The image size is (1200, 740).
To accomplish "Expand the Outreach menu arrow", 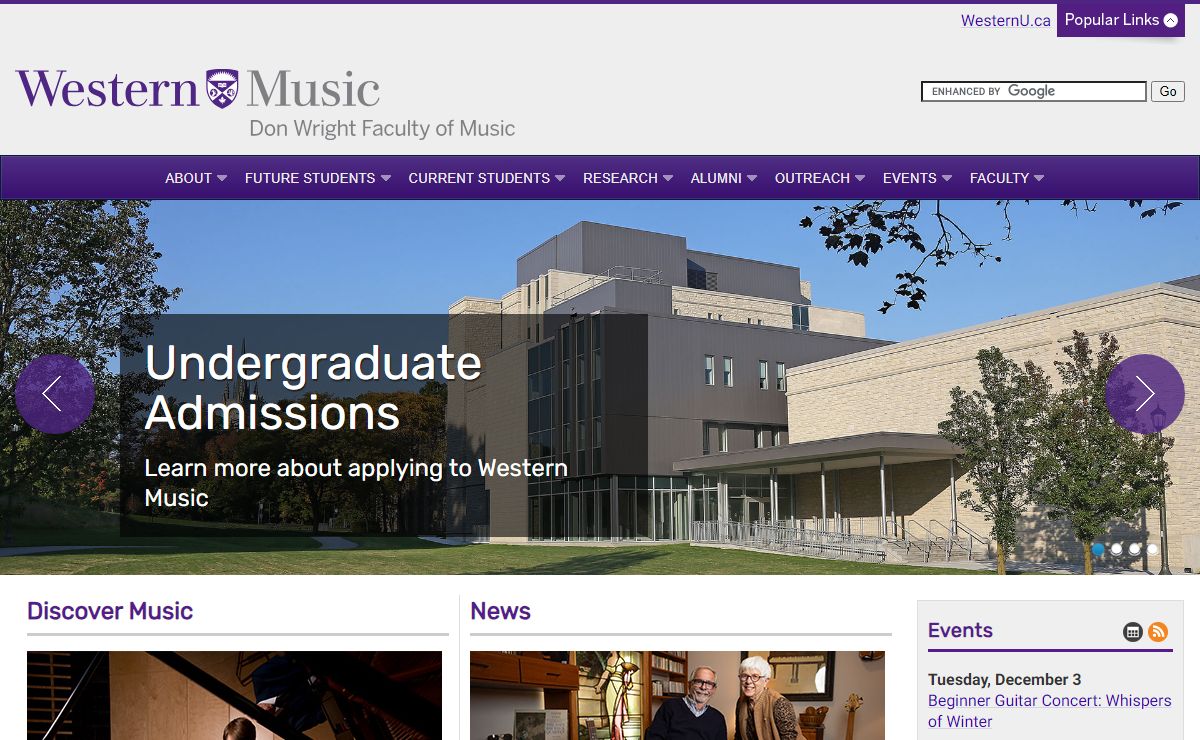I will click(860, 178).
